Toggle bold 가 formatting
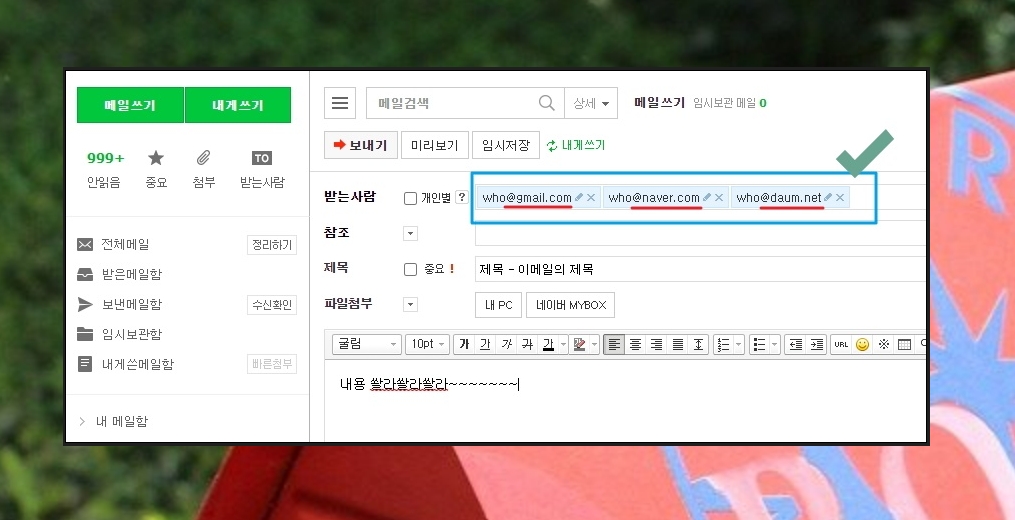Image resolution: width=1015 pixels, height=520 pixels. pos(464,345)
